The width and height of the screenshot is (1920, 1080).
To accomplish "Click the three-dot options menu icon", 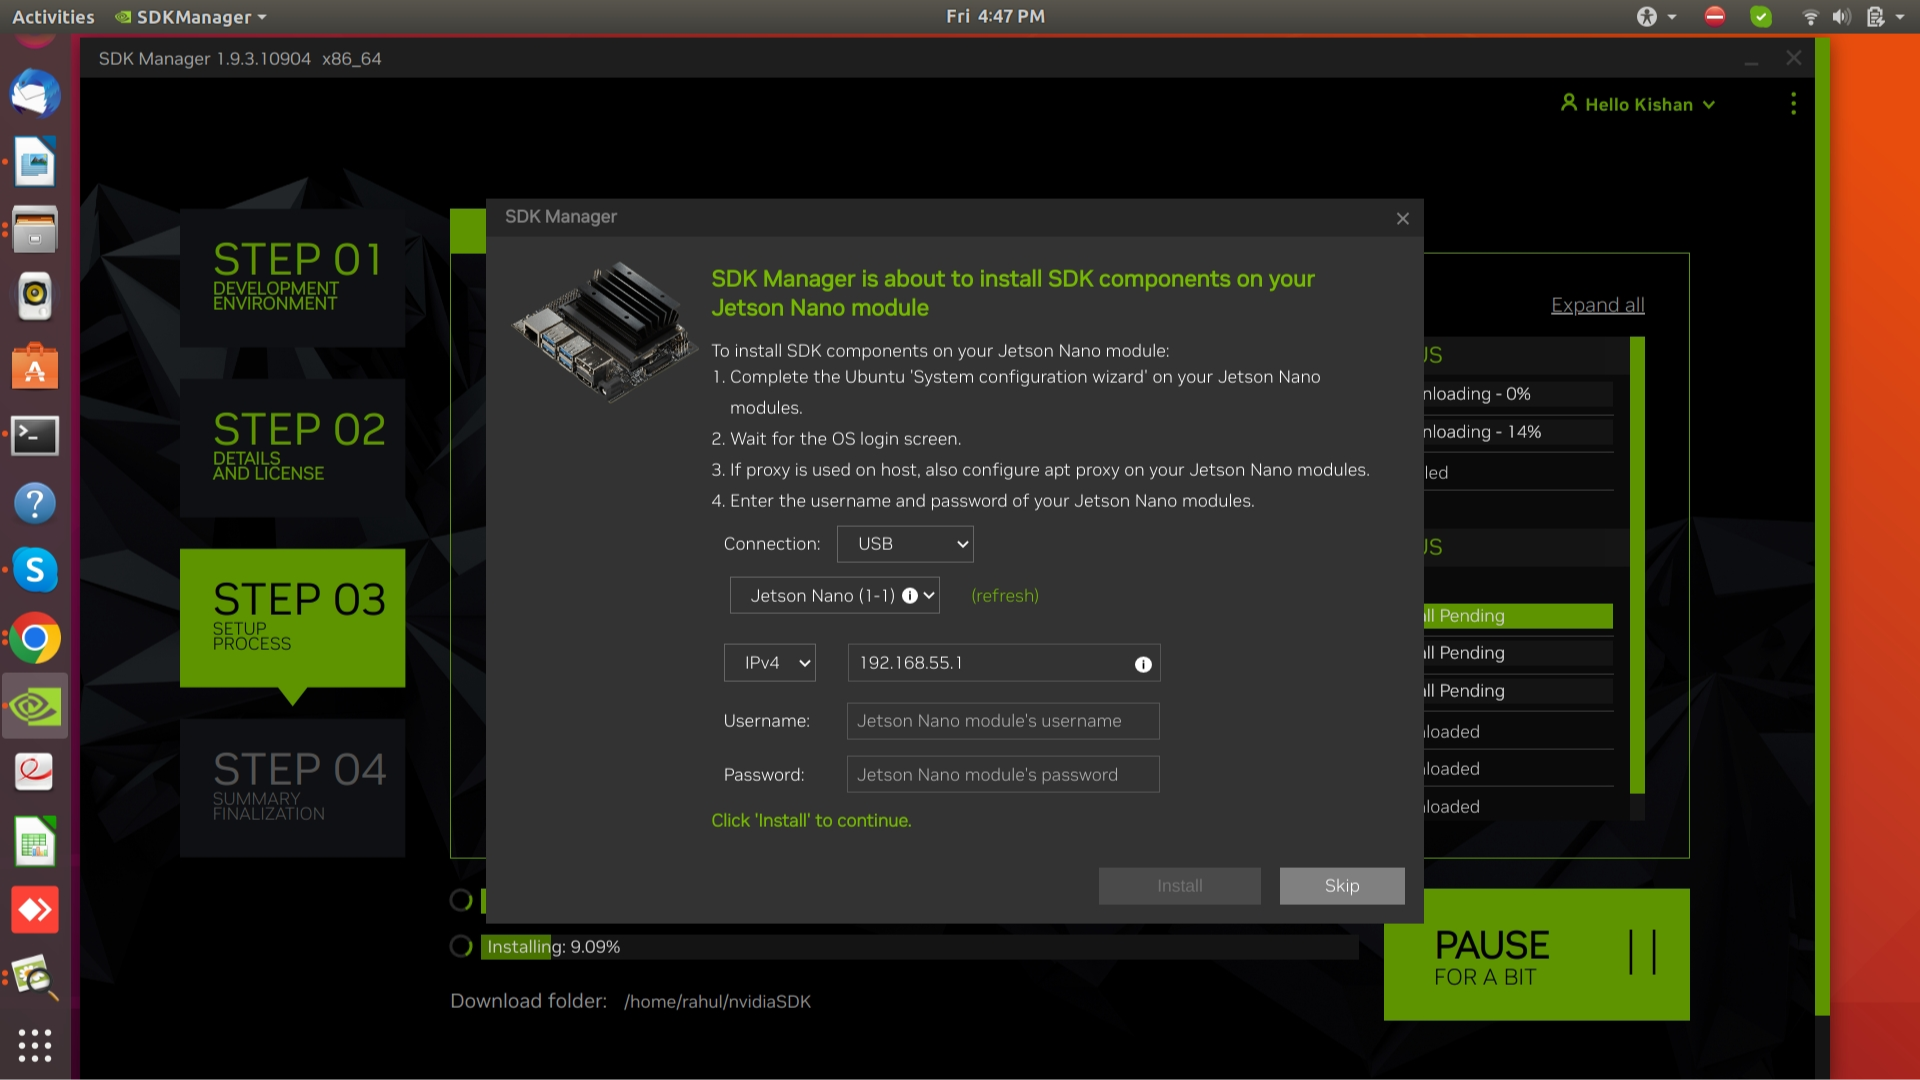I will pos(1793,104).
